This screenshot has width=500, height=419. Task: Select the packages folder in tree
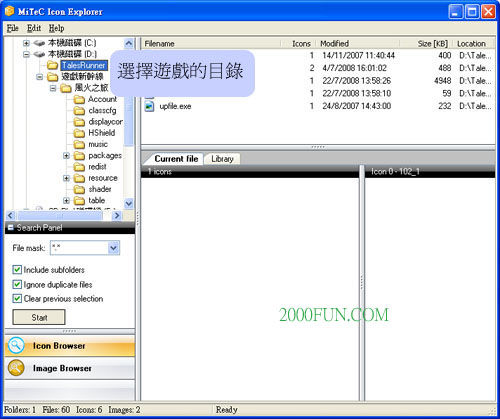coord(105,156)
